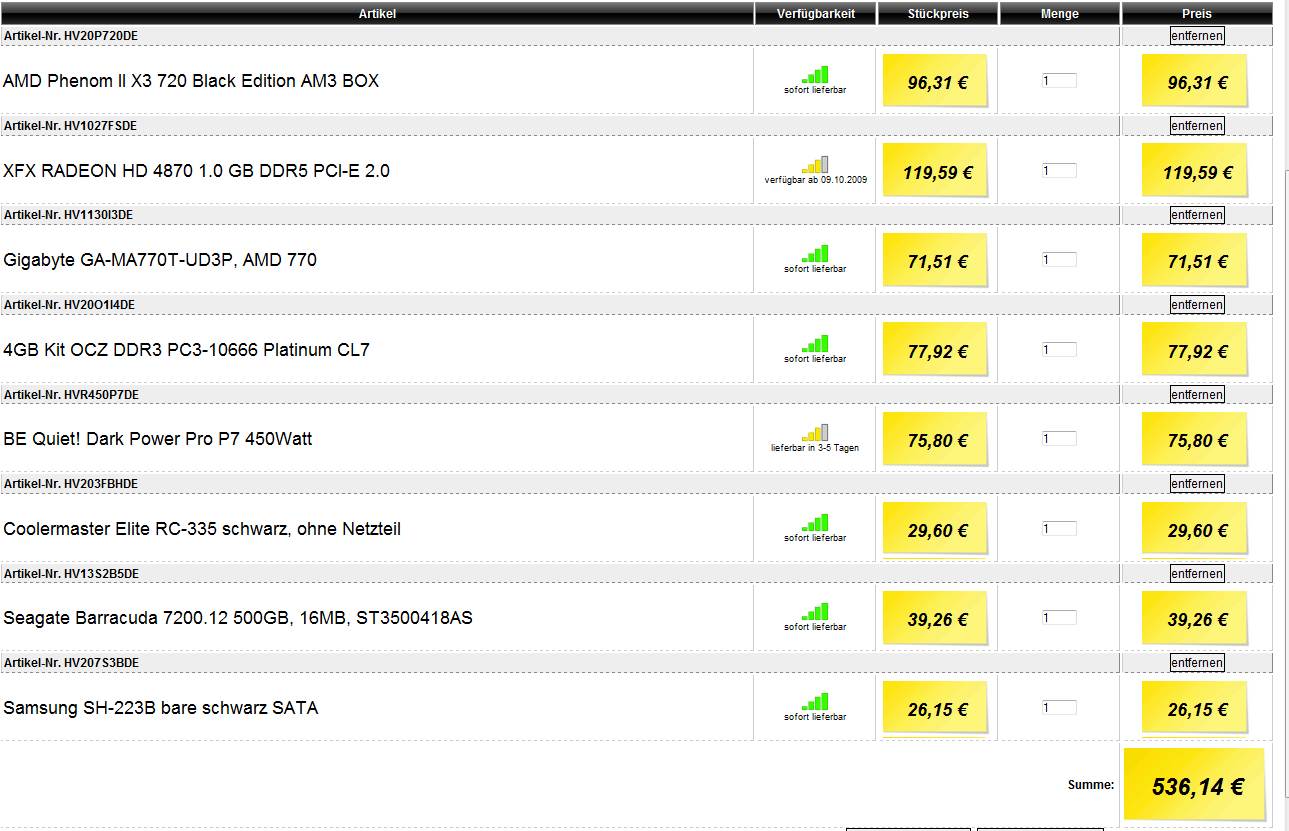Viewport: 1289px width, 831px height.
Task: Focus quantity field for 4GB Kit OCZ DDR3
Action: click(1059, 350)
